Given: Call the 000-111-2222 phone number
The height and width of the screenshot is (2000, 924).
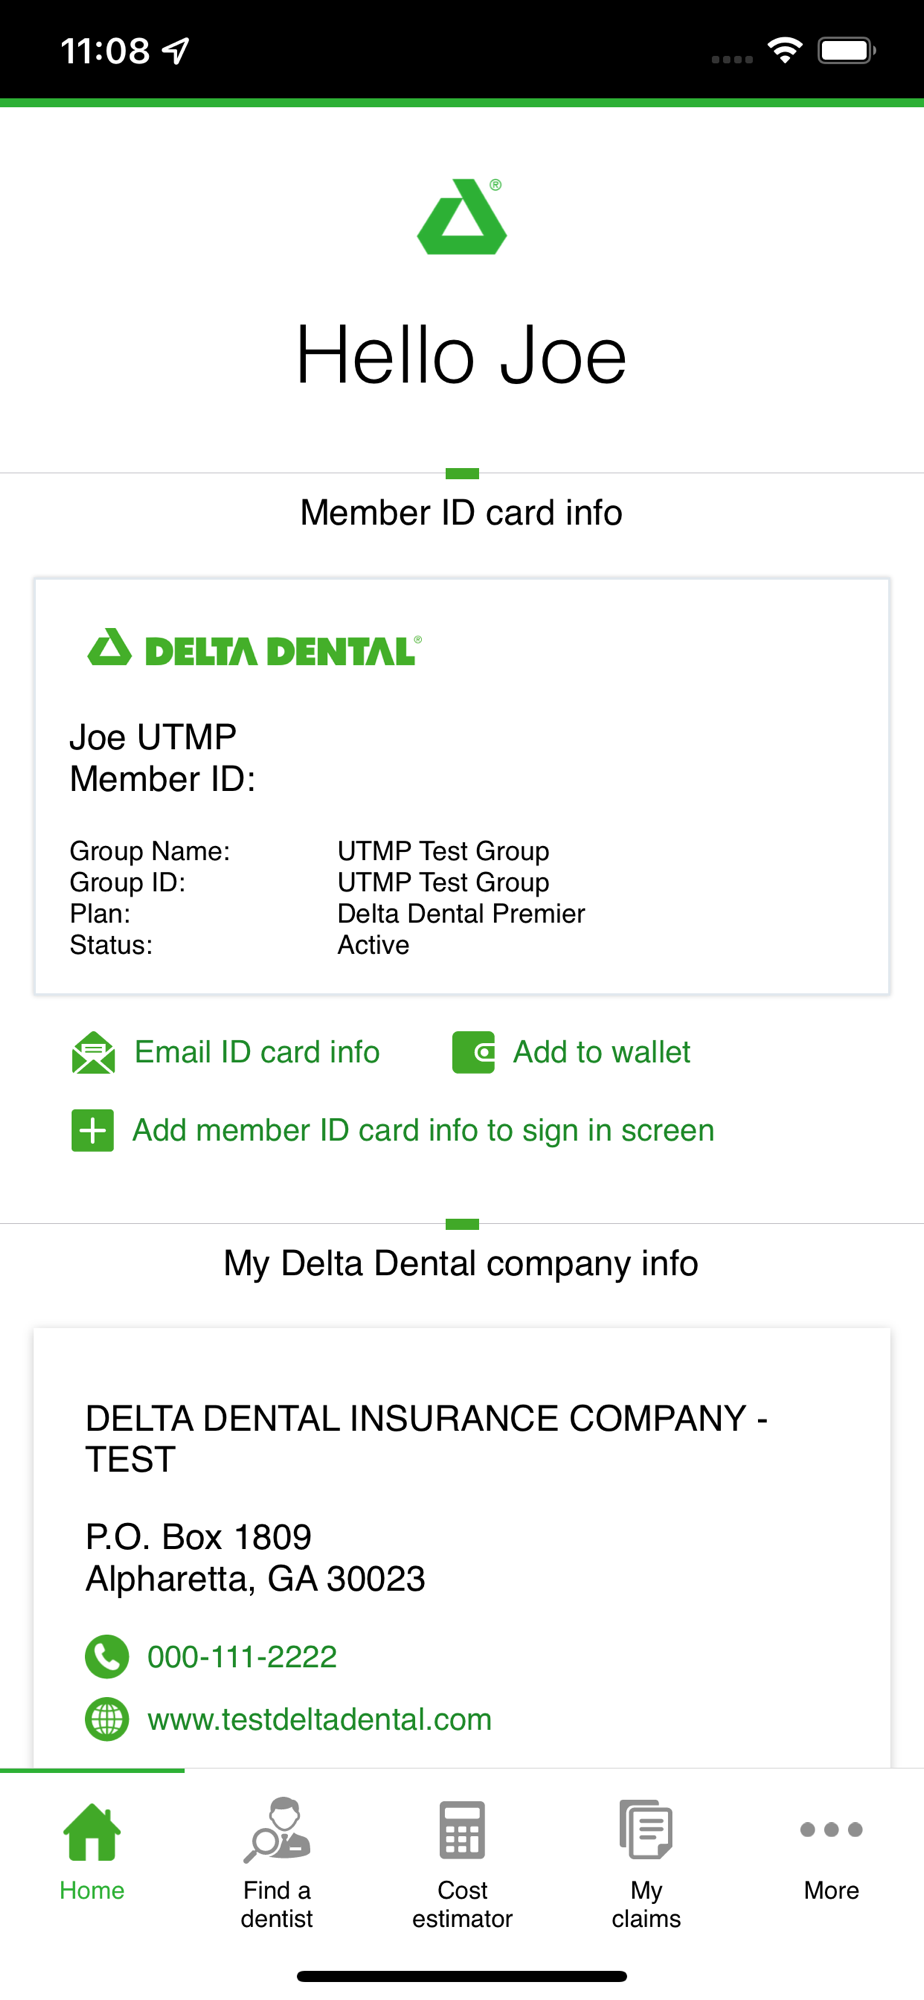Looking at the screenshot, I should point(242,1657).
